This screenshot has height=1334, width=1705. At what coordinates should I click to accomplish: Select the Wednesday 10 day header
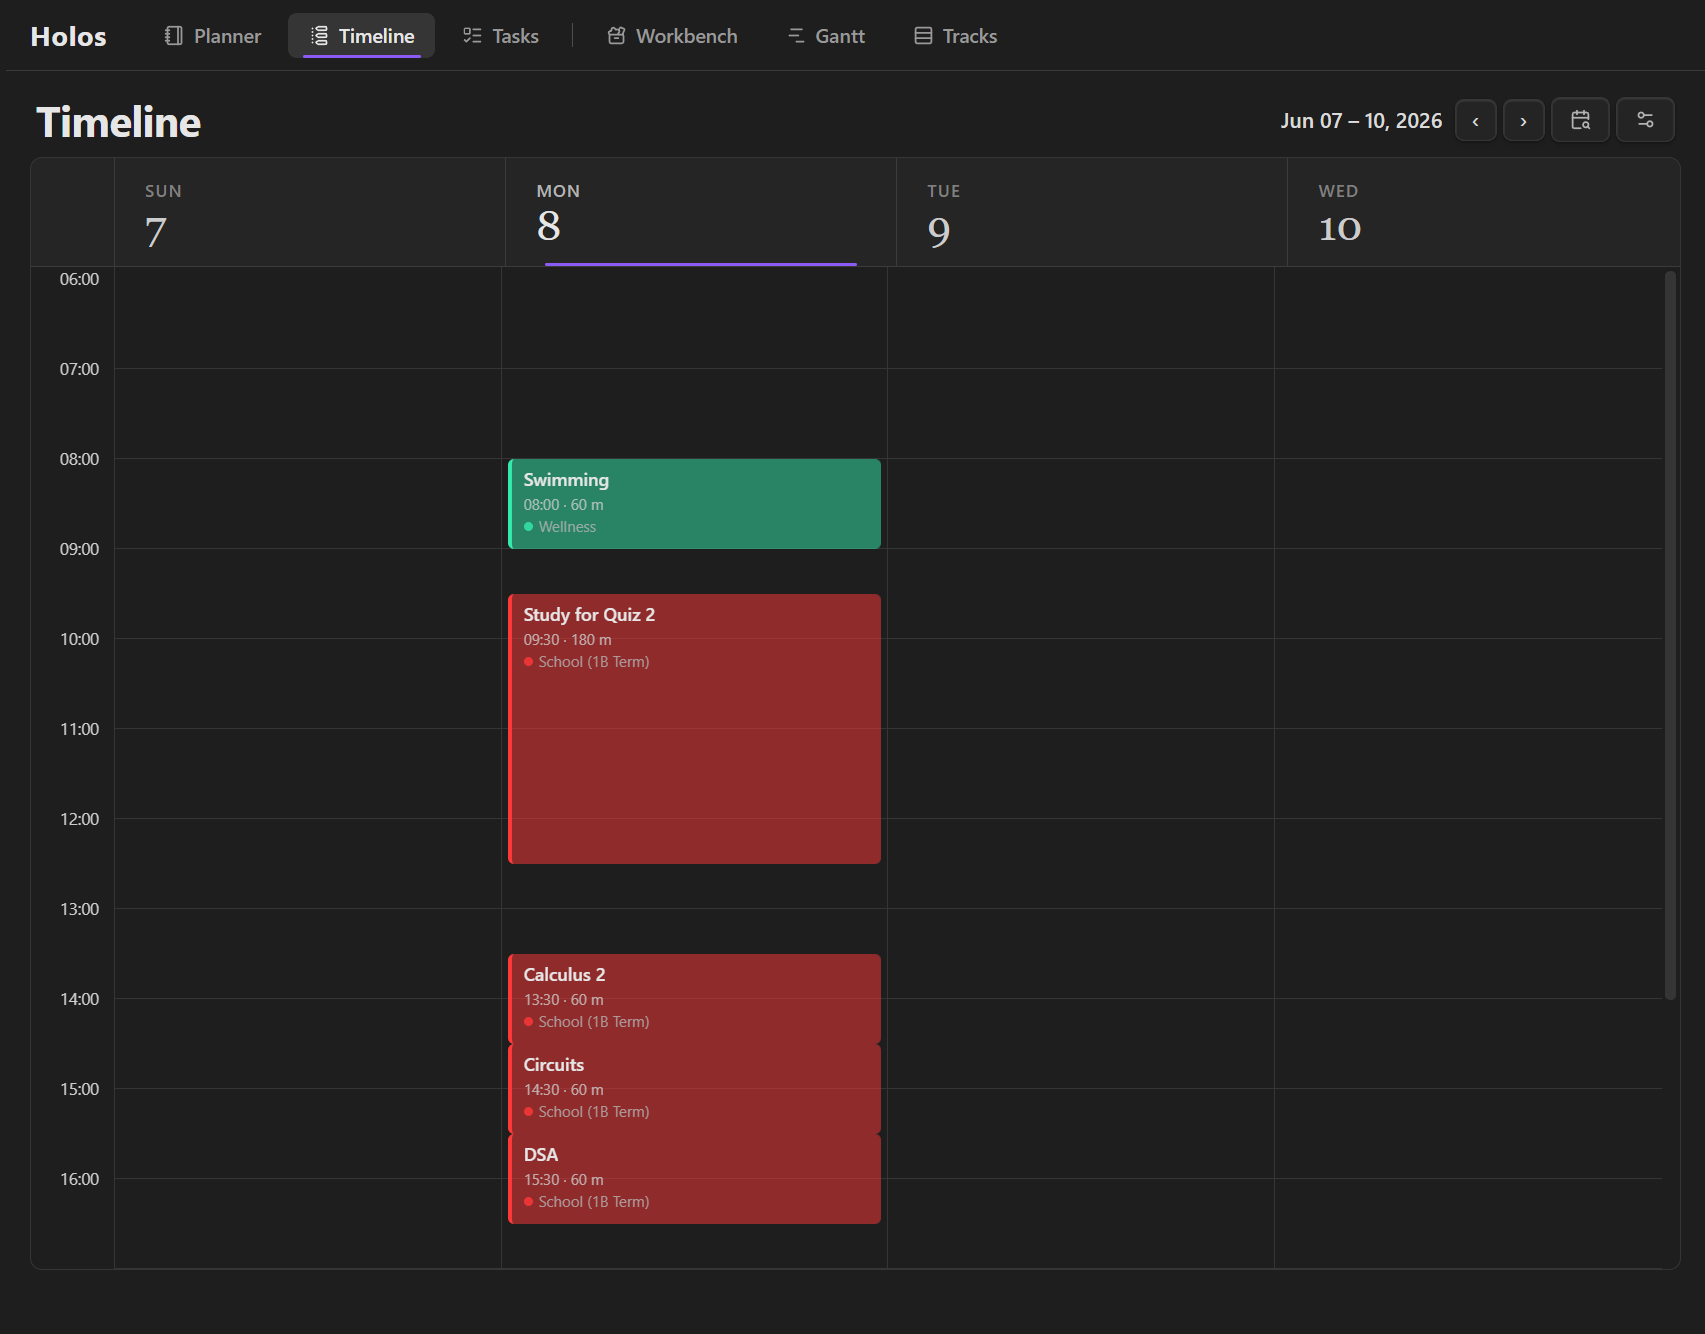[x=1483, y=212]
